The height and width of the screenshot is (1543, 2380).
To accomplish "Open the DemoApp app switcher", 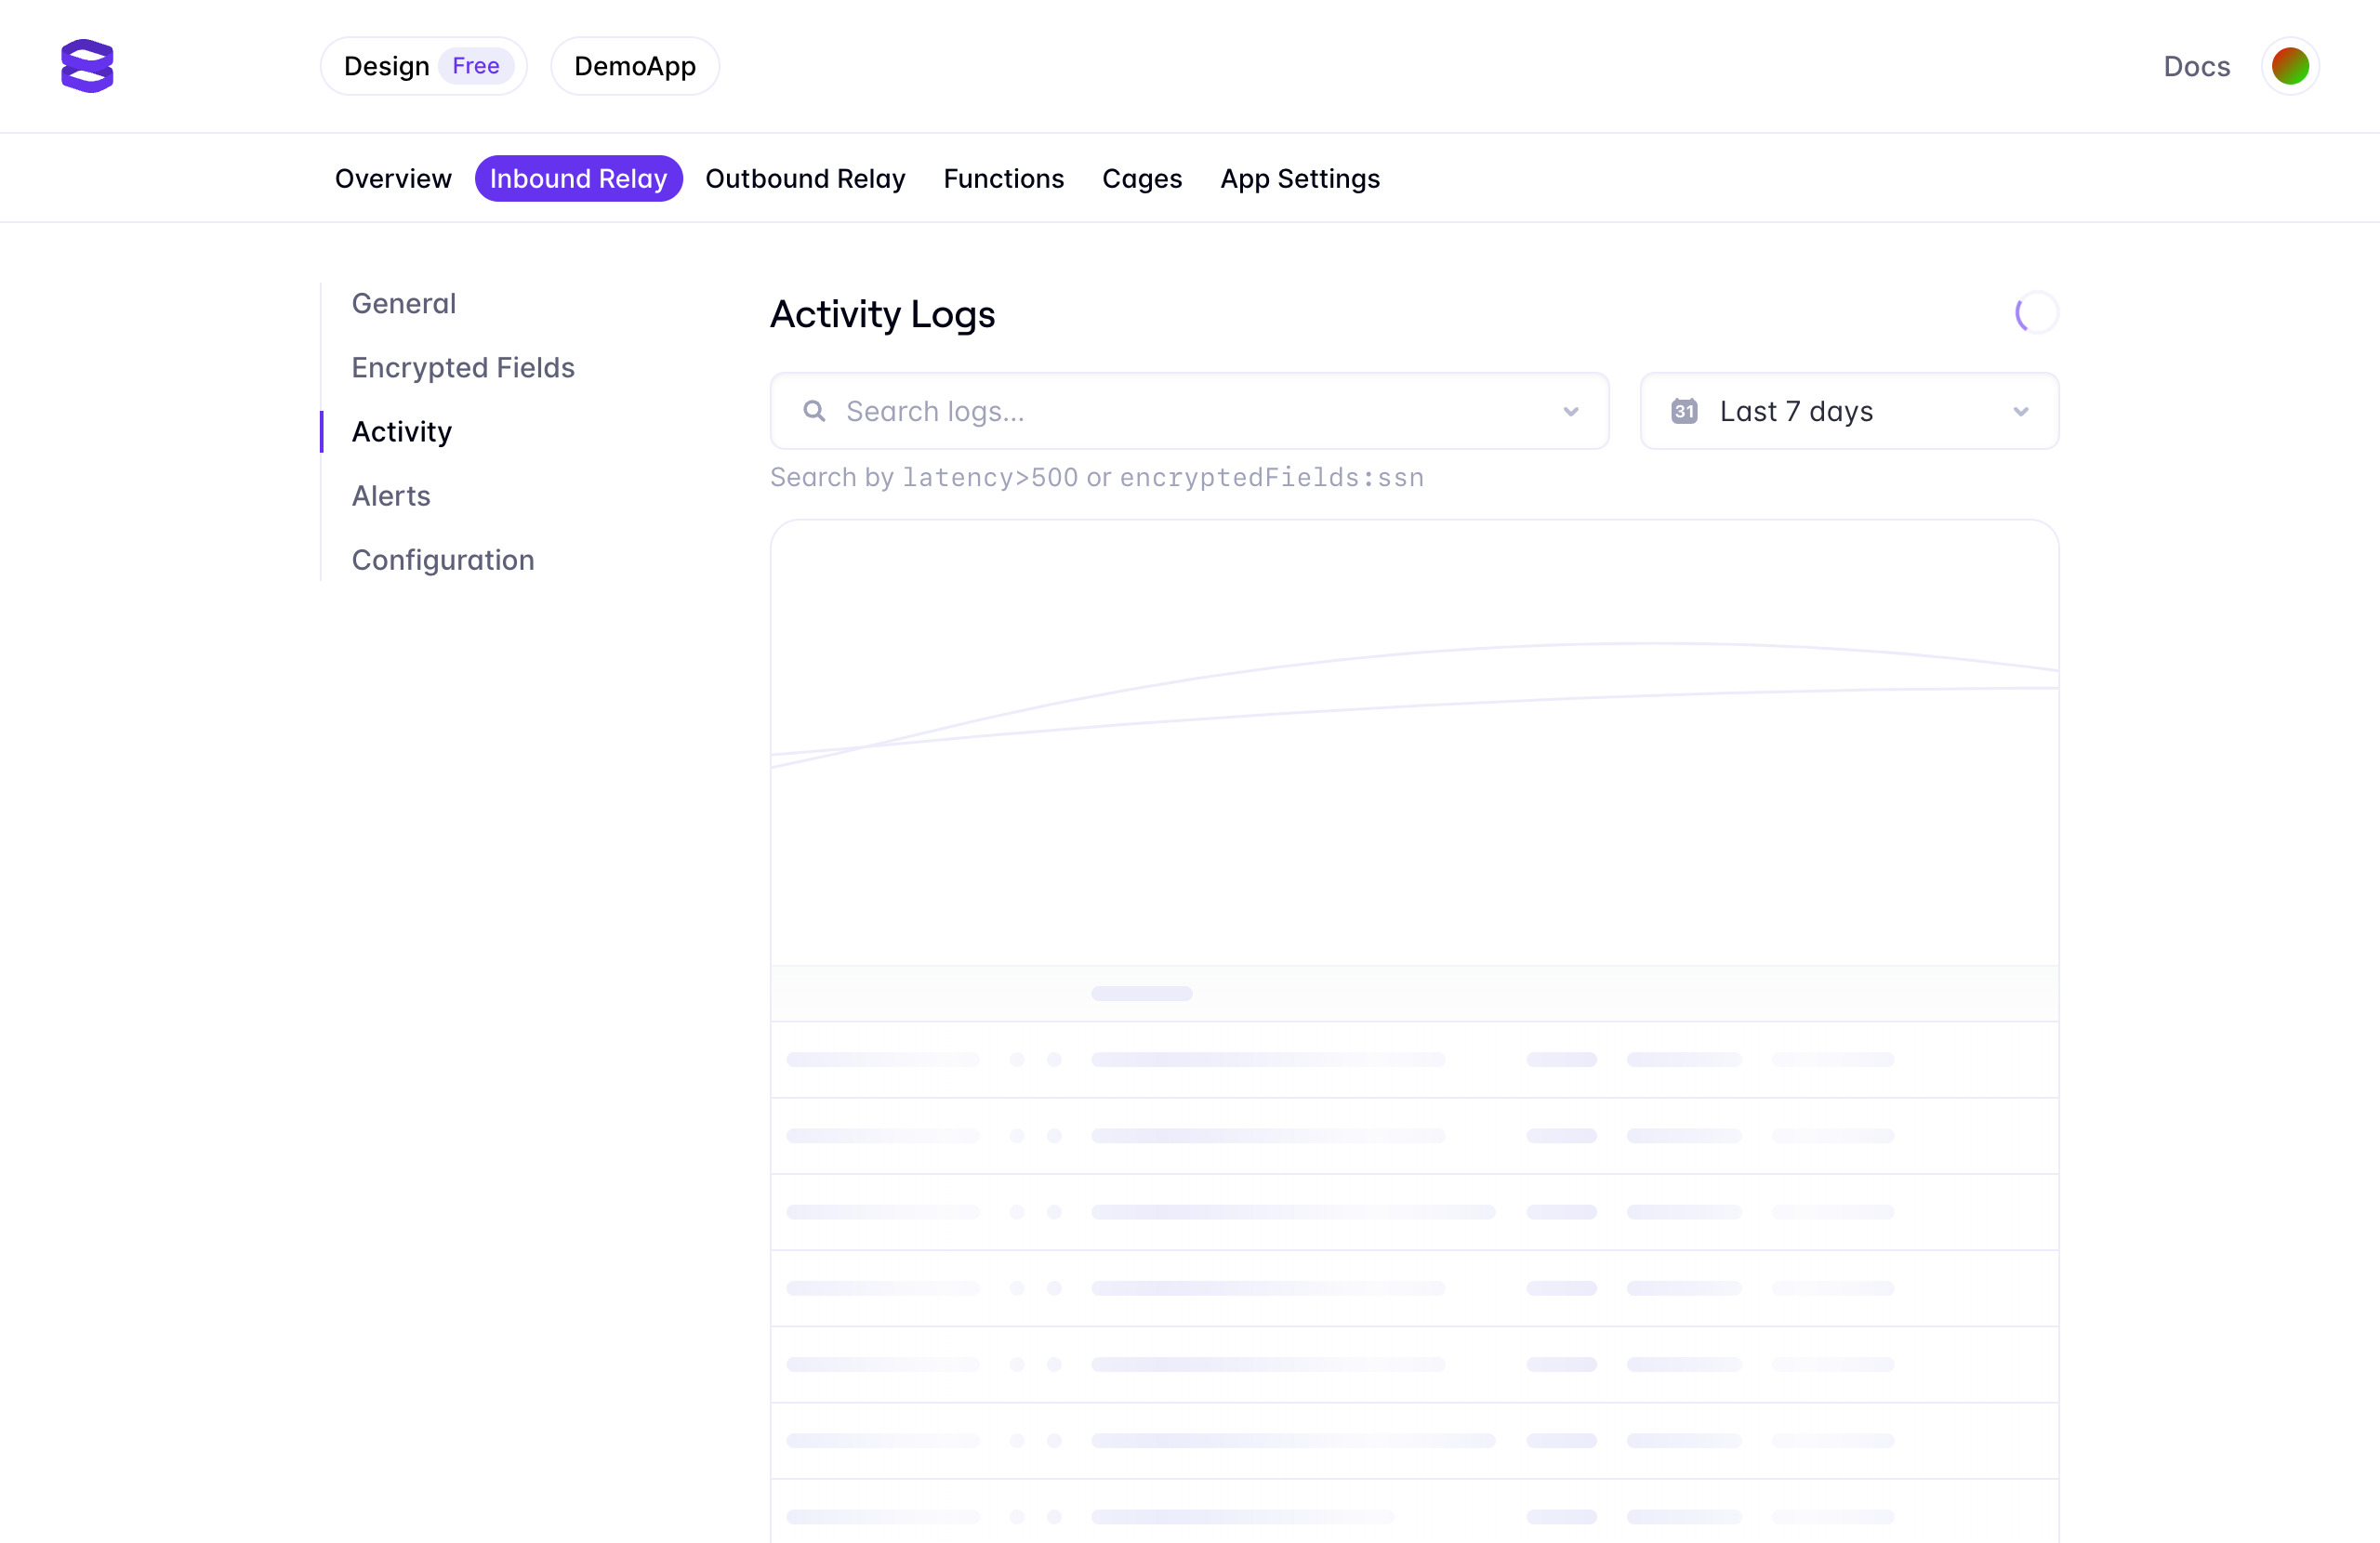I will [x=634, y=66].
